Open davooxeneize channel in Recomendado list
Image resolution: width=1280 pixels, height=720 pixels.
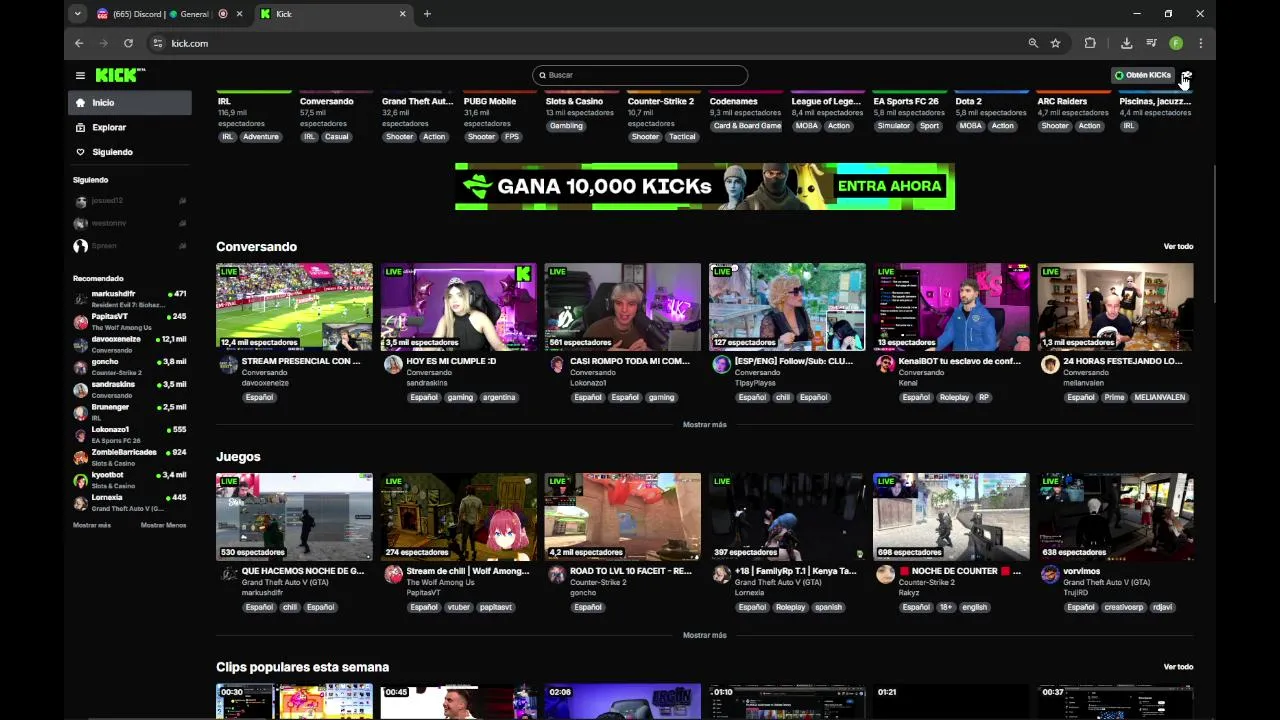[130, 344]
